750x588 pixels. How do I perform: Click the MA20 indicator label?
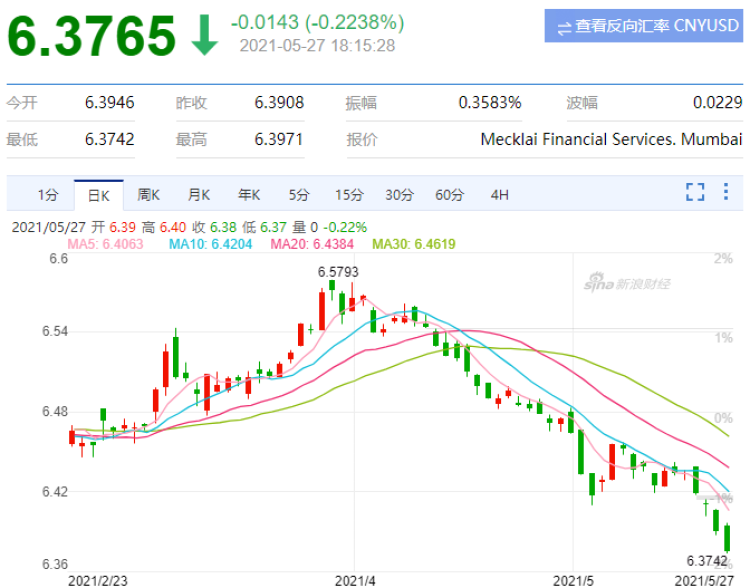tap(312, 244)
